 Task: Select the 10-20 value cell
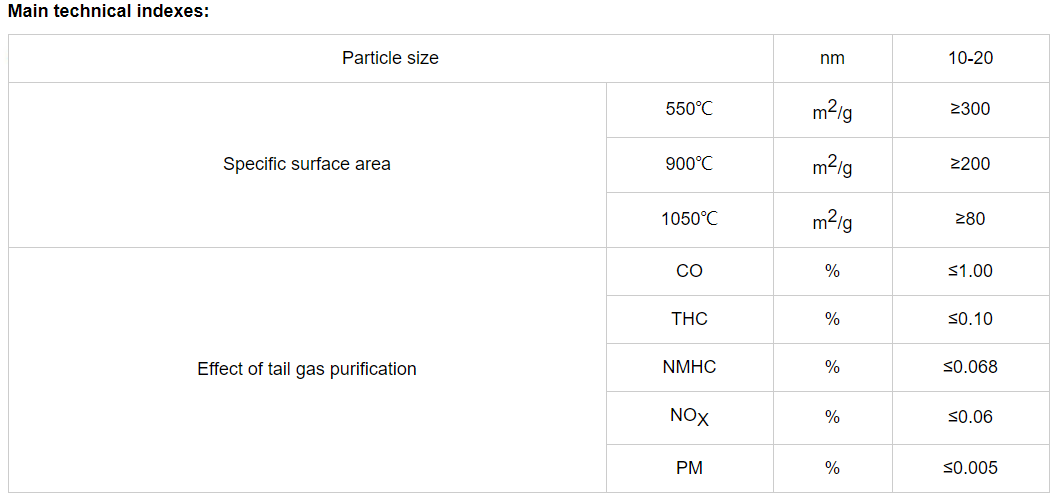click(x=970, y=58)
